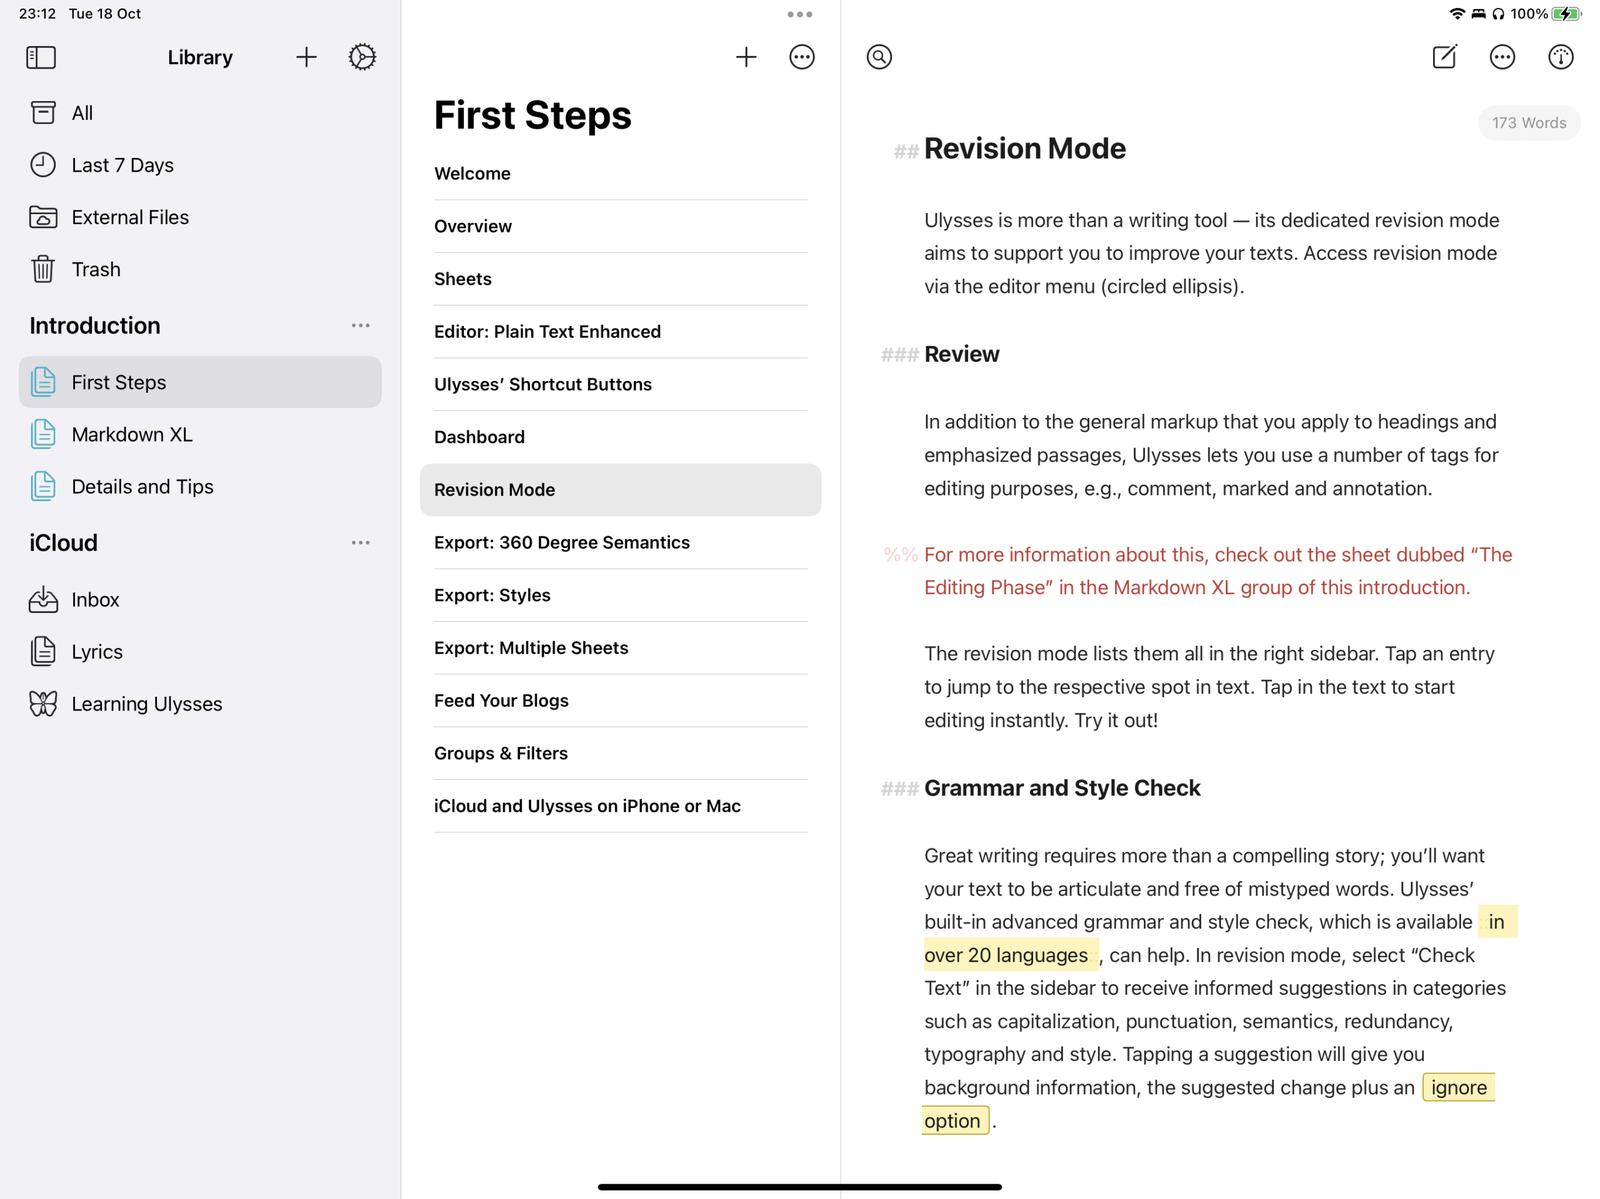Screen dimensions: 1600x1199
Task: Open the dashboard info icon
Action: tap(1561, 57)
